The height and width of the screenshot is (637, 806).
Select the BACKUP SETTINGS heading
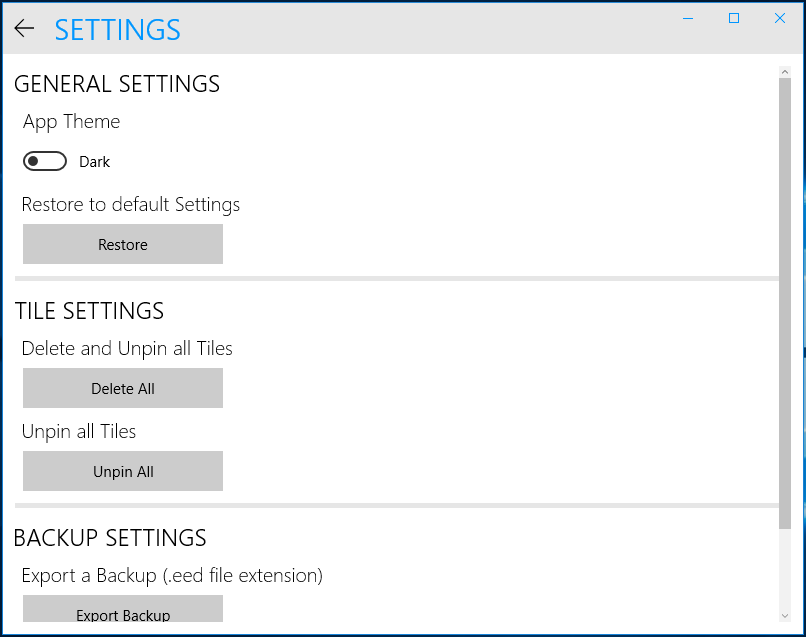[110, 538]
